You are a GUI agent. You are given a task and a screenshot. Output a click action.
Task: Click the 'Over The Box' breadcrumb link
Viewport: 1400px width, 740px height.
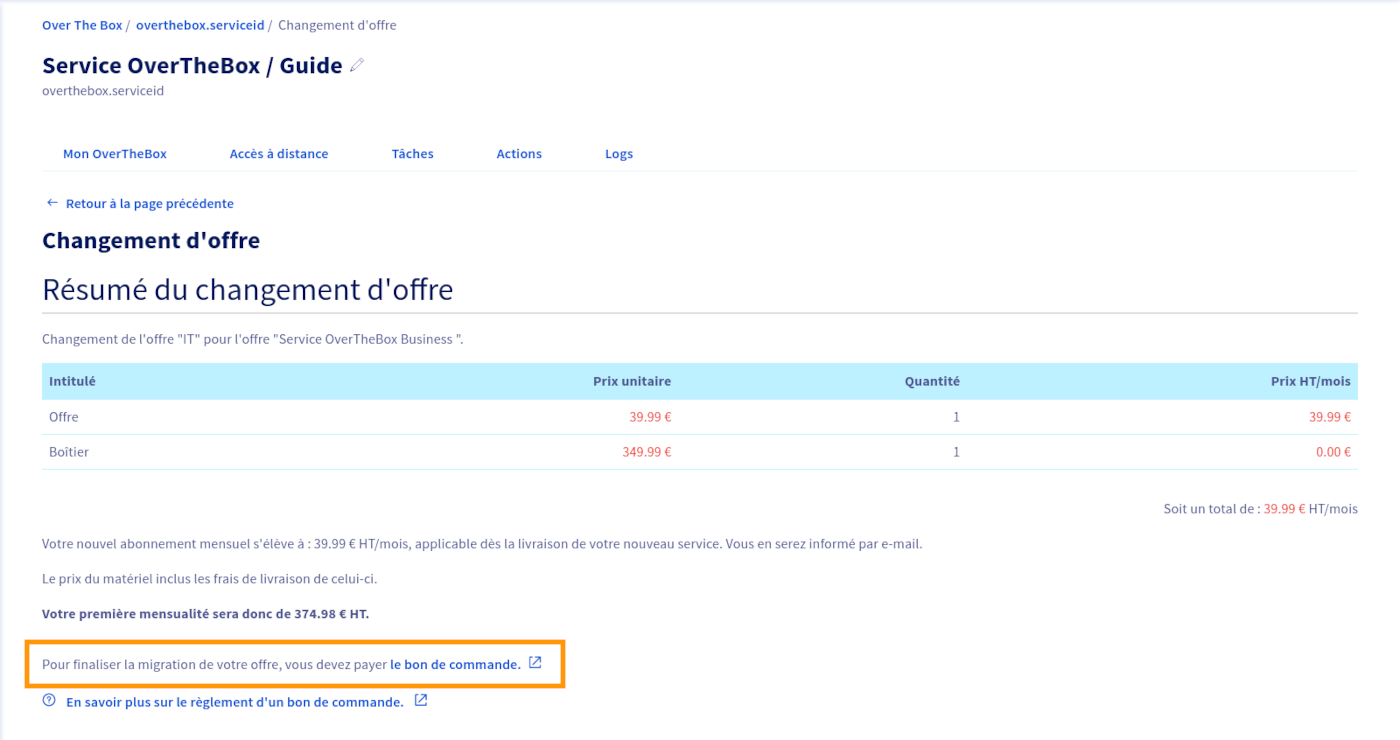point(82,25)
